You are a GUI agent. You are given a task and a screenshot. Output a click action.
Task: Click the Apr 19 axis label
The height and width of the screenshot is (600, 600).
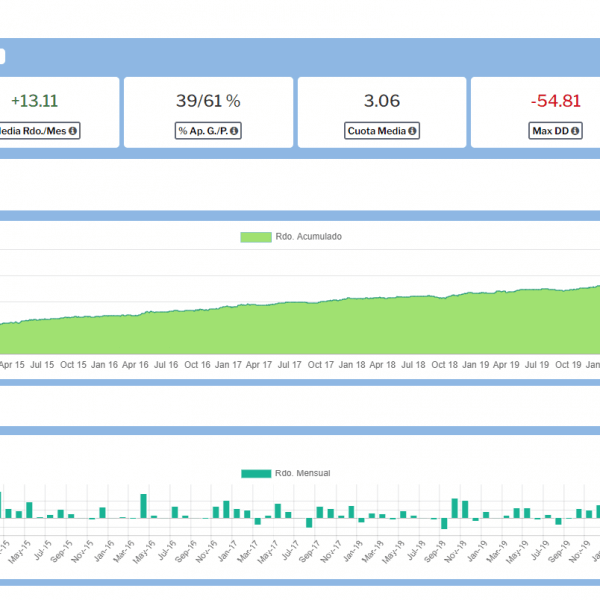(x=506, y=365)
